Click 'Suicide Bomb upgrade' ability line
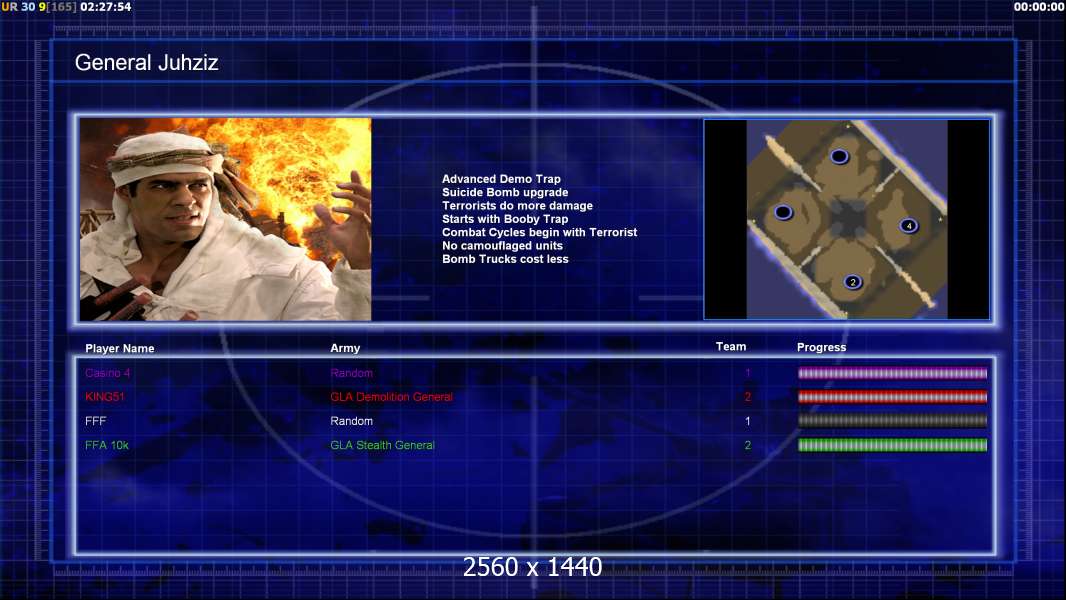The width and height of the screenshot is (1066, 600). point(505,192)
